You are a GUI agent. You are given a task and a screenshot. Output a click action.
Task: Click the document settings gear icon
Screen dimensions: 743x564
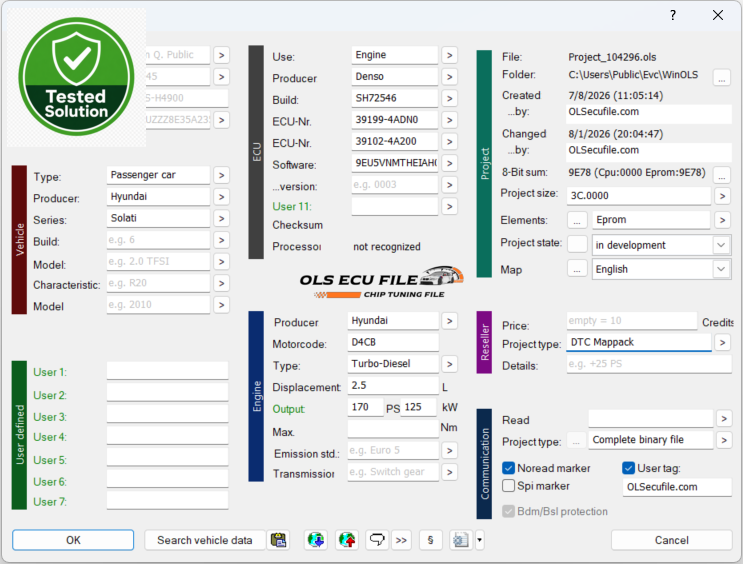pos(461,540)
